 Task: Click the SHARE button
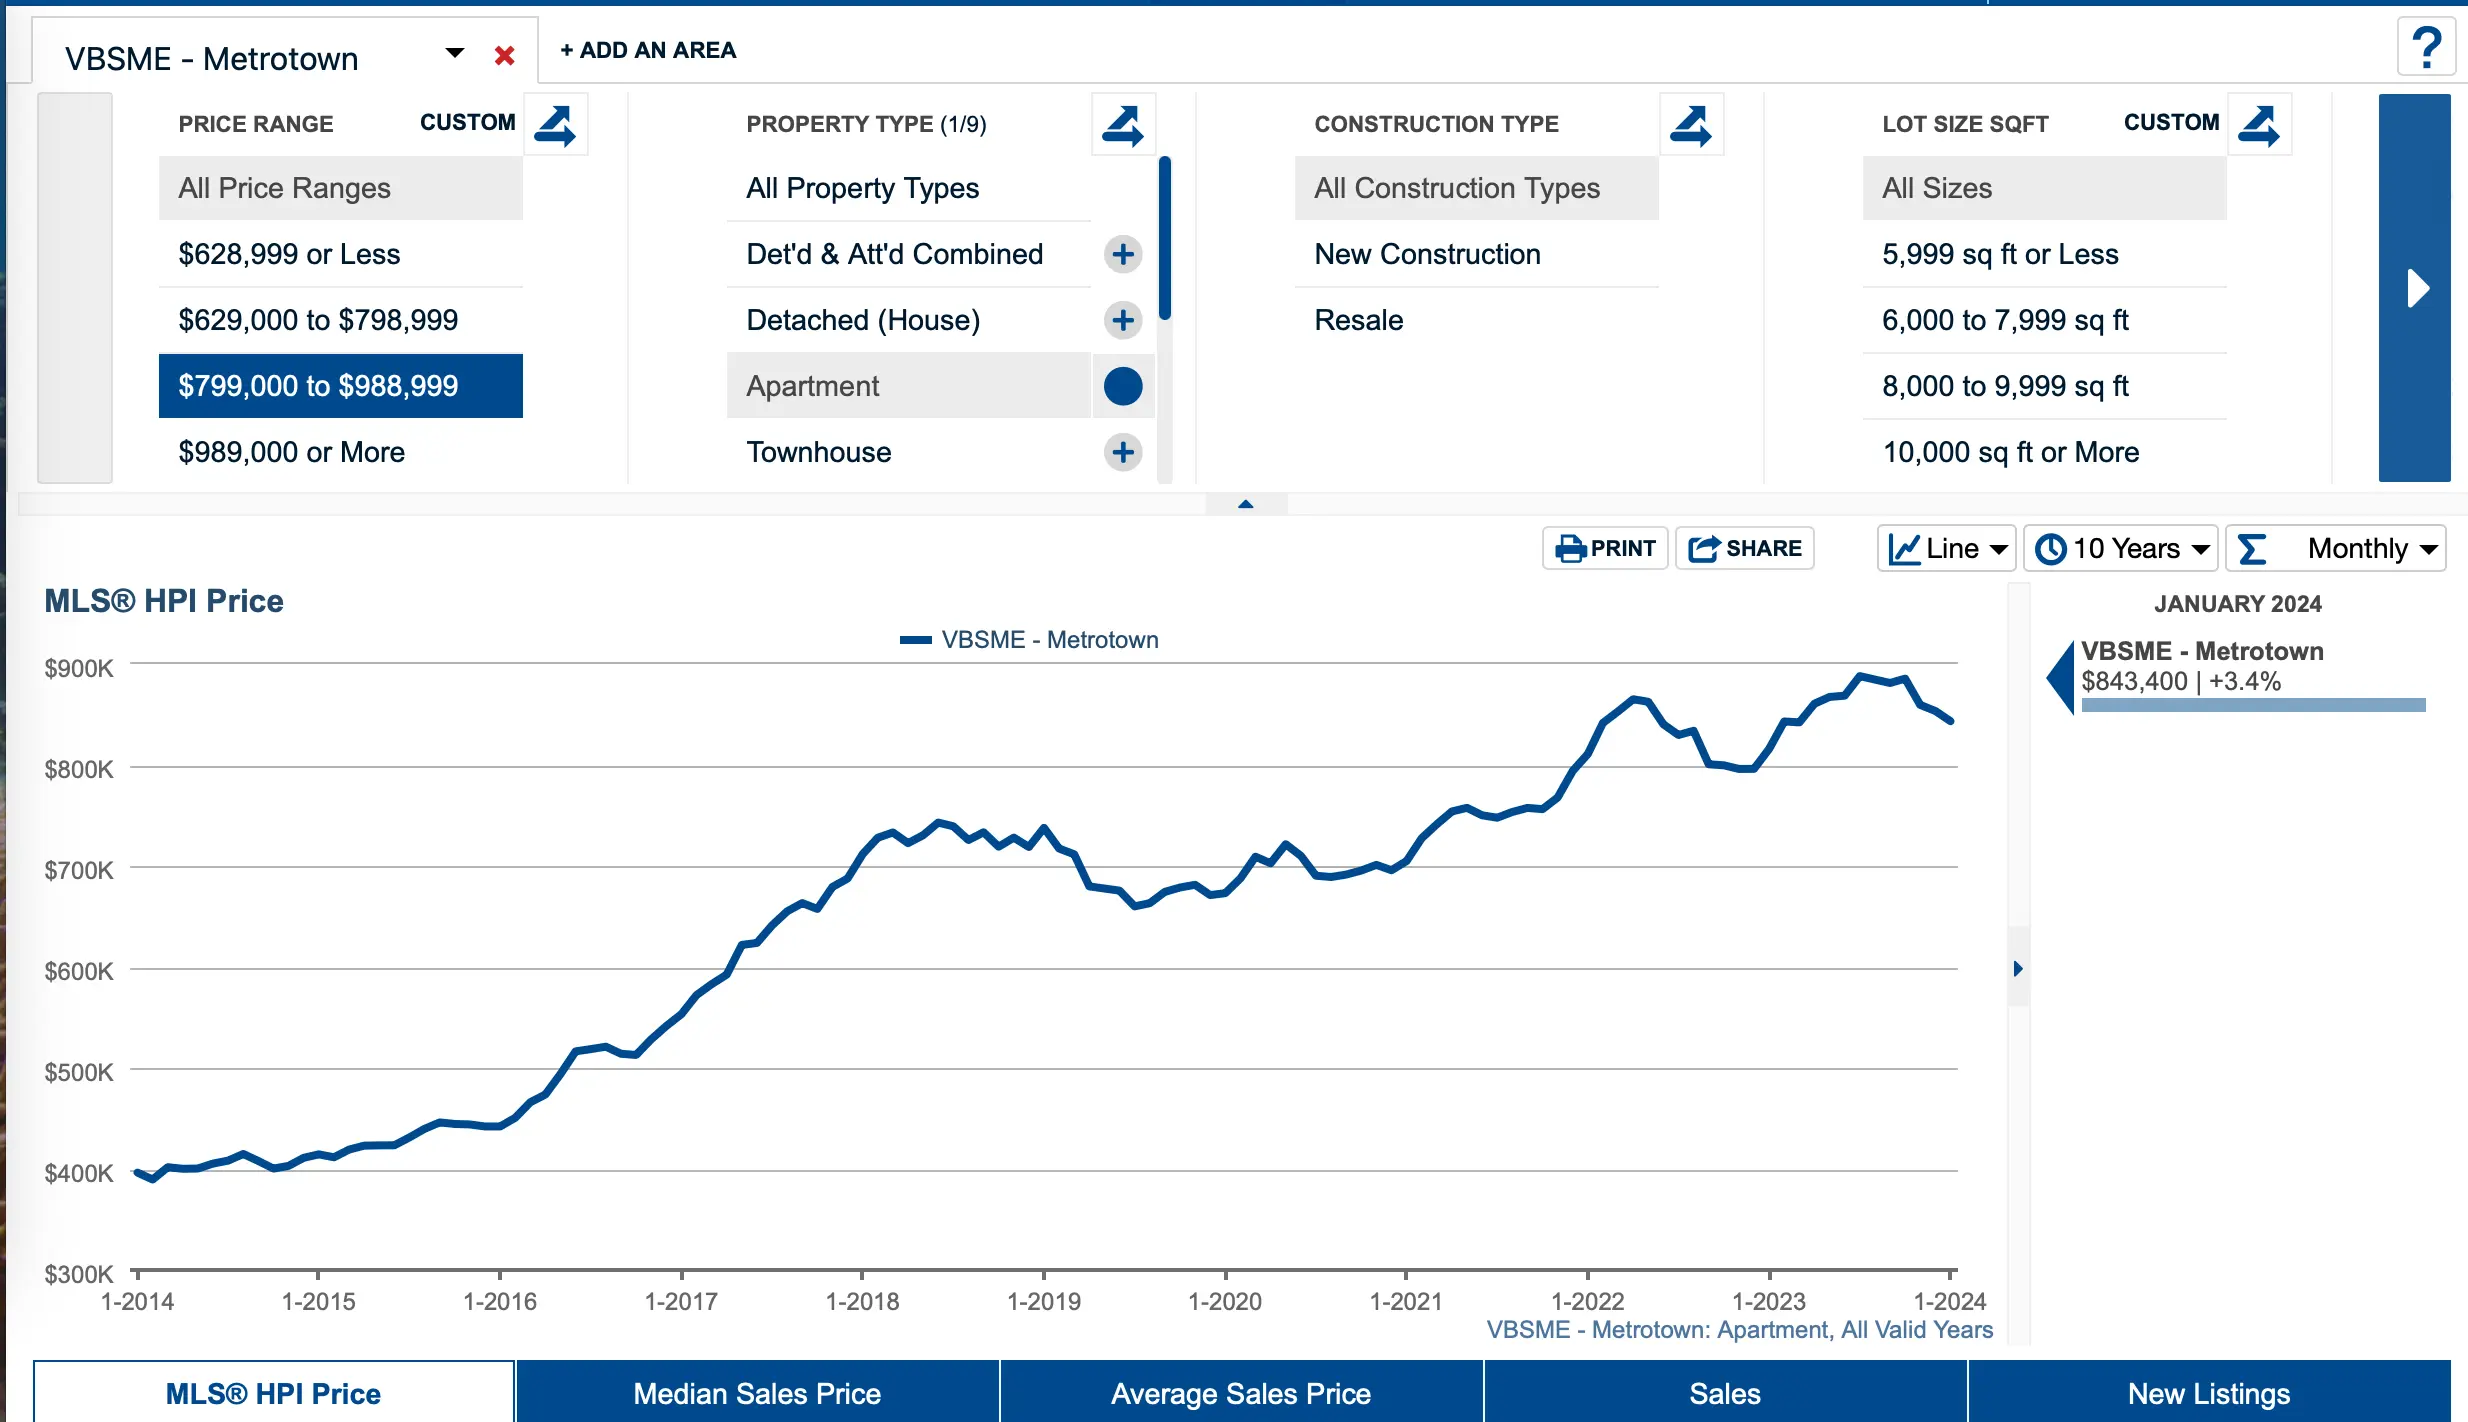point(1745,548)
